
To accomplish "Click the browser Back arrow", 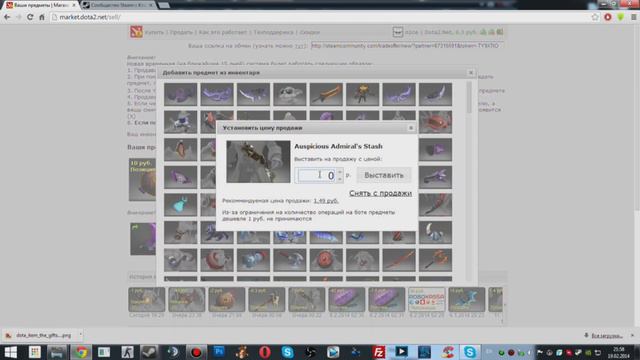I will 7,17.
